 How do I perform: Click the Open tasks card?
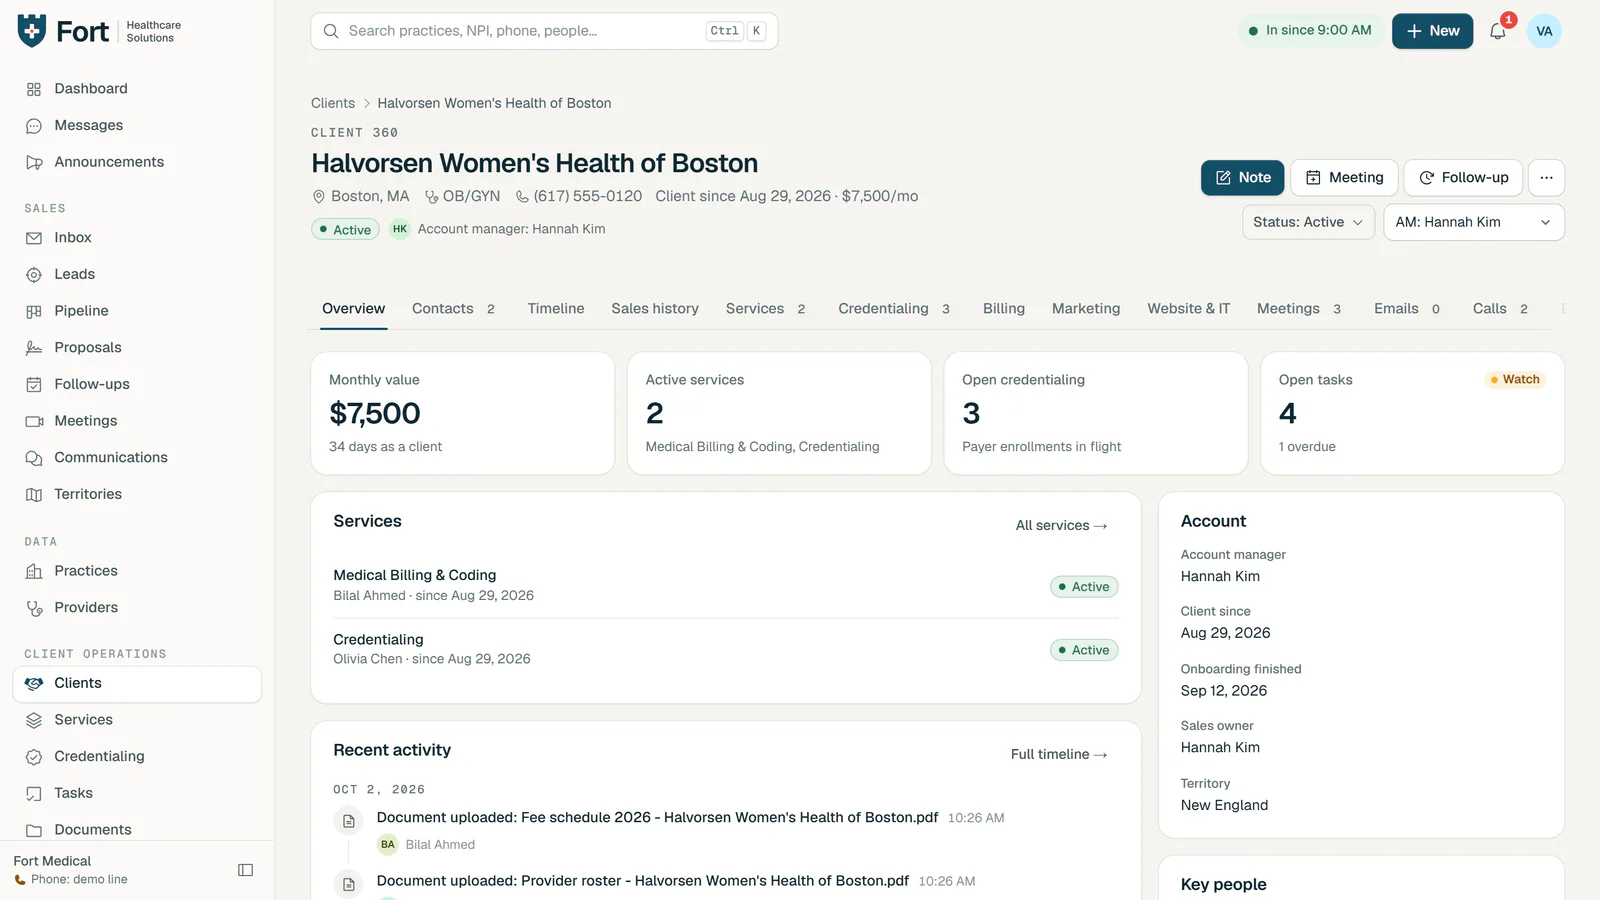pos(1412,413)
